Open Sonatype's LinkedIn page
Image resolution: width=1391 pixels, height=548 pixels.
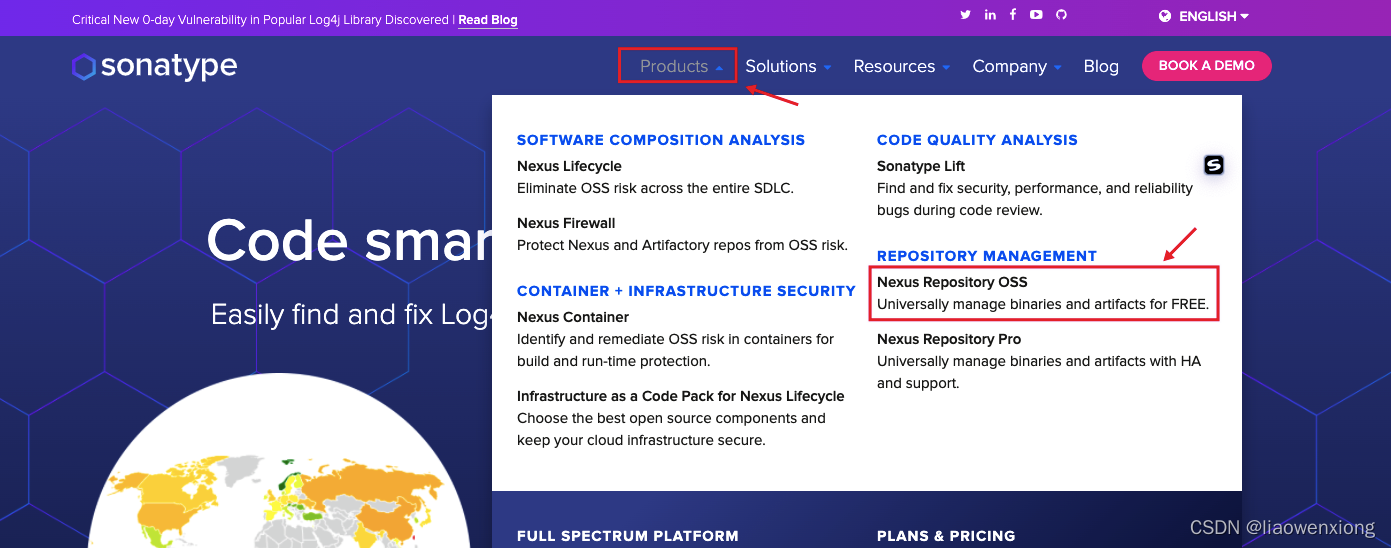click(x=990, y=15)
